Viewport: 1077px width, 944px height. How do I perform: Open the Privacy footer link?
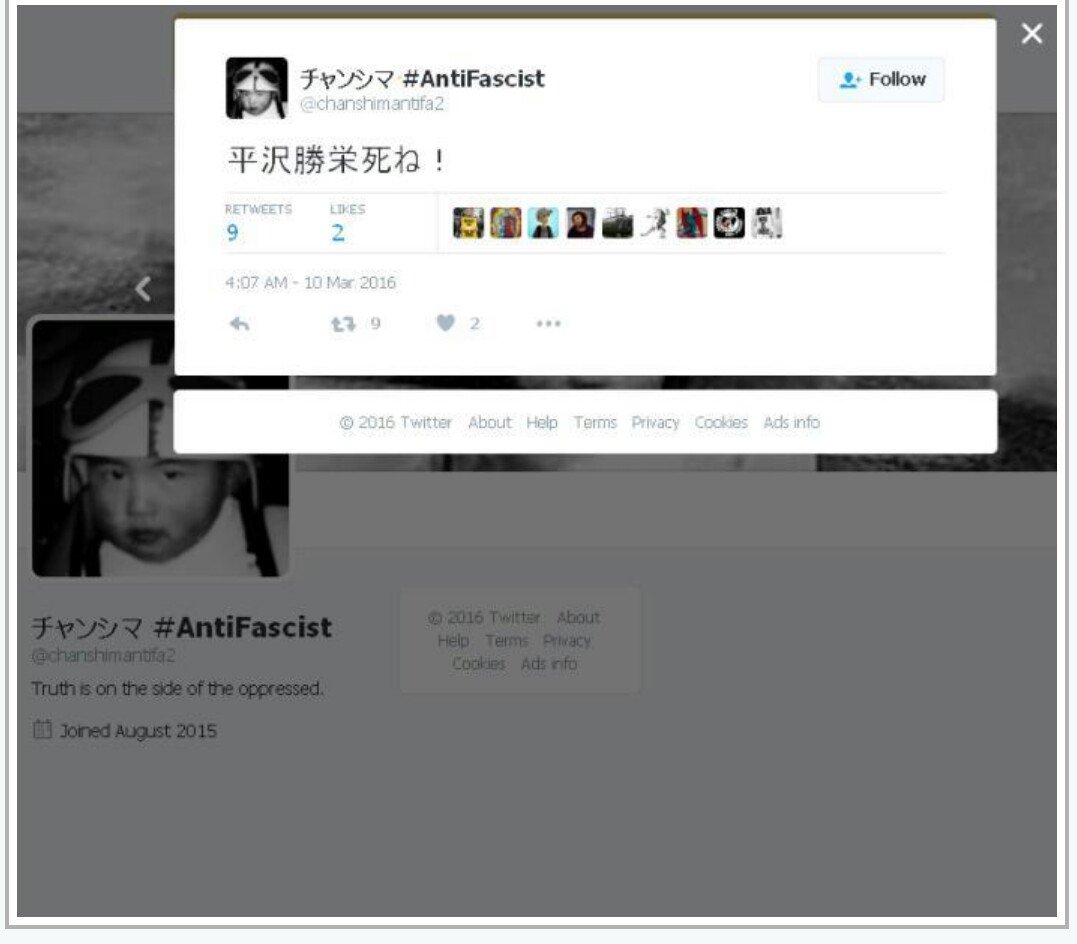pyautogui.click(x=655, y=423)
